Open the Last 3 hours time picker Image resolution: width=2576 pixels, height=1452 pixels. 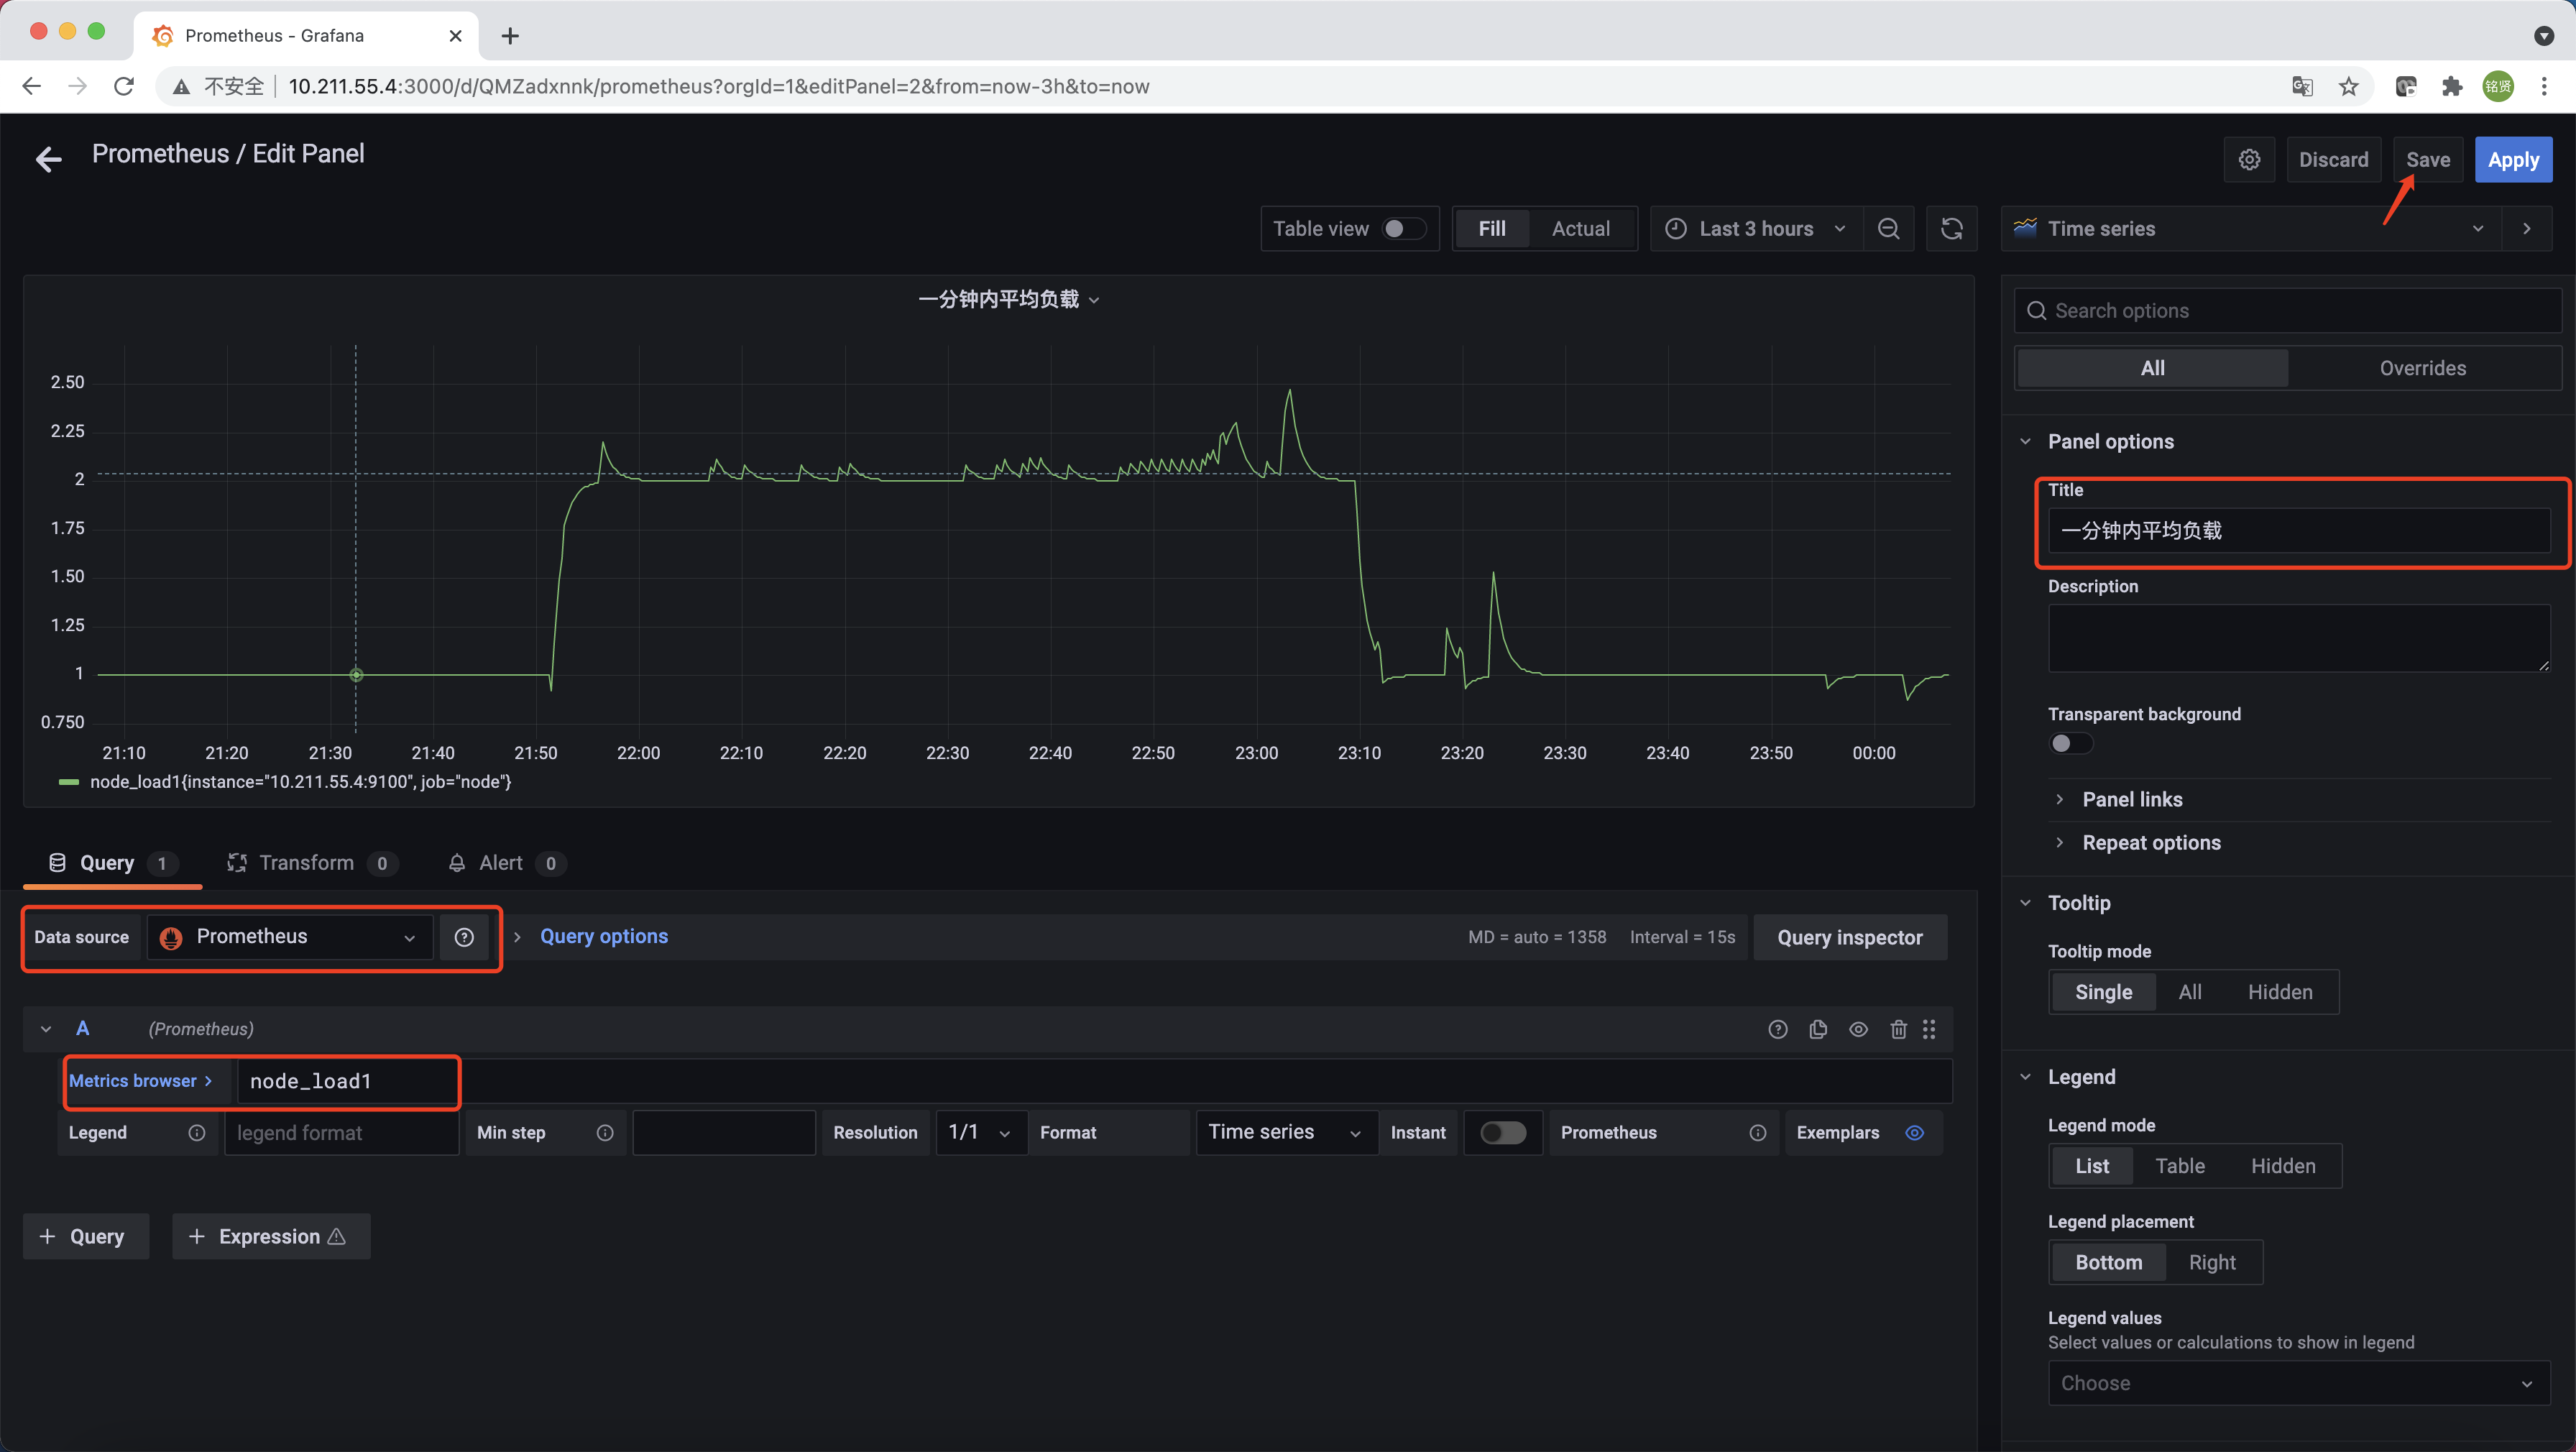click(x=1756, y=229)
